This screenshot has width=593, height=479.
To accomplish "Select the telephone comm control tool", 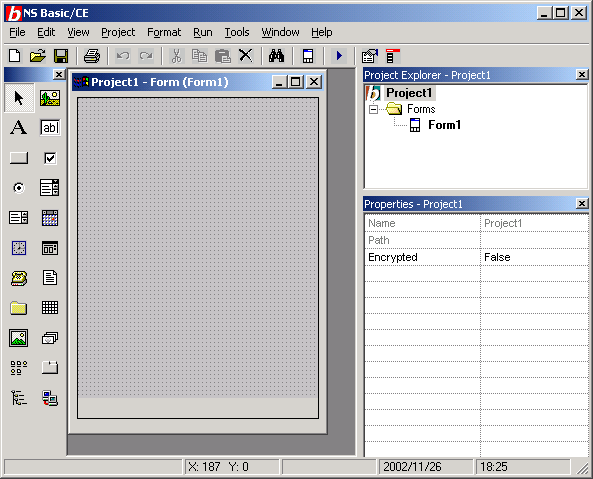I will [x=19, y=278].
